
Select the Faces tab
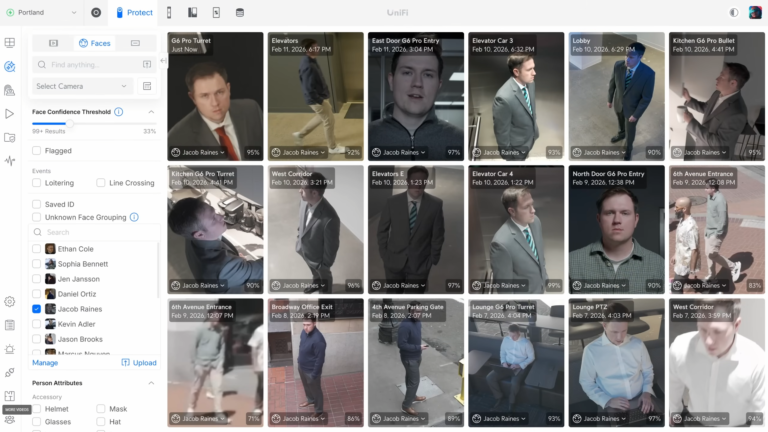pos(95,43)
